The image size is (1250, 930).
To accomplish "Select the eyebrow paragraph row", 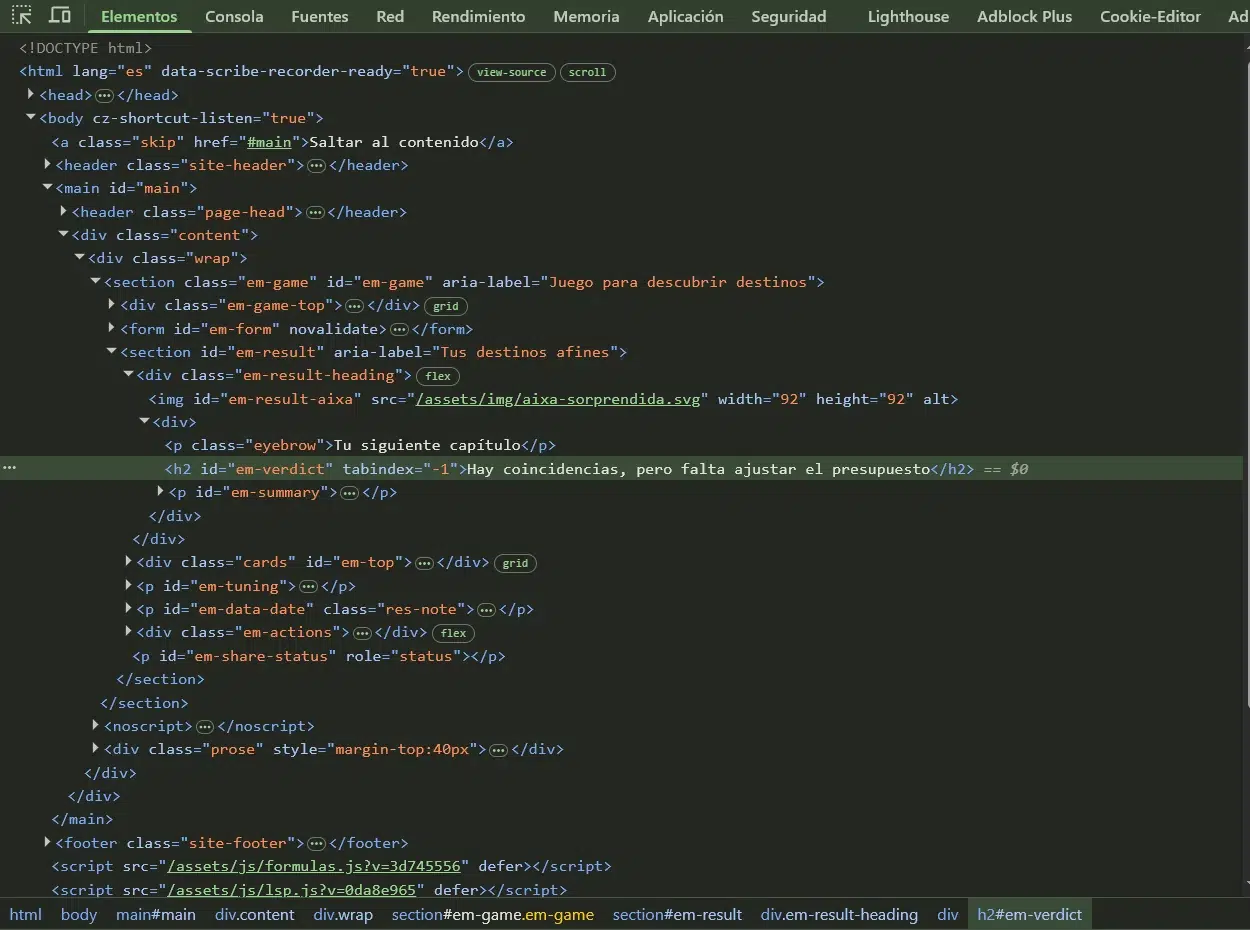I will (360, 445).
